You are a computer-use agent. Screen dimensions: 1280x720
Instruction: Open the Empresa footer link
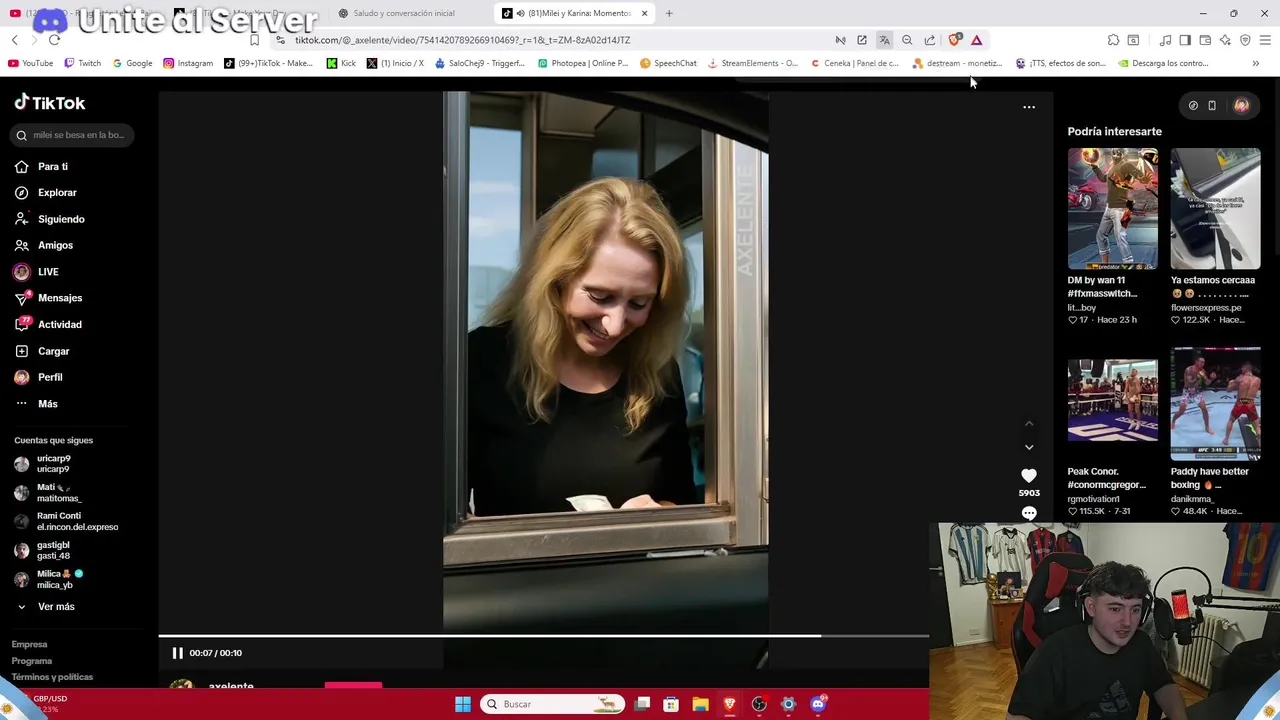30,644
